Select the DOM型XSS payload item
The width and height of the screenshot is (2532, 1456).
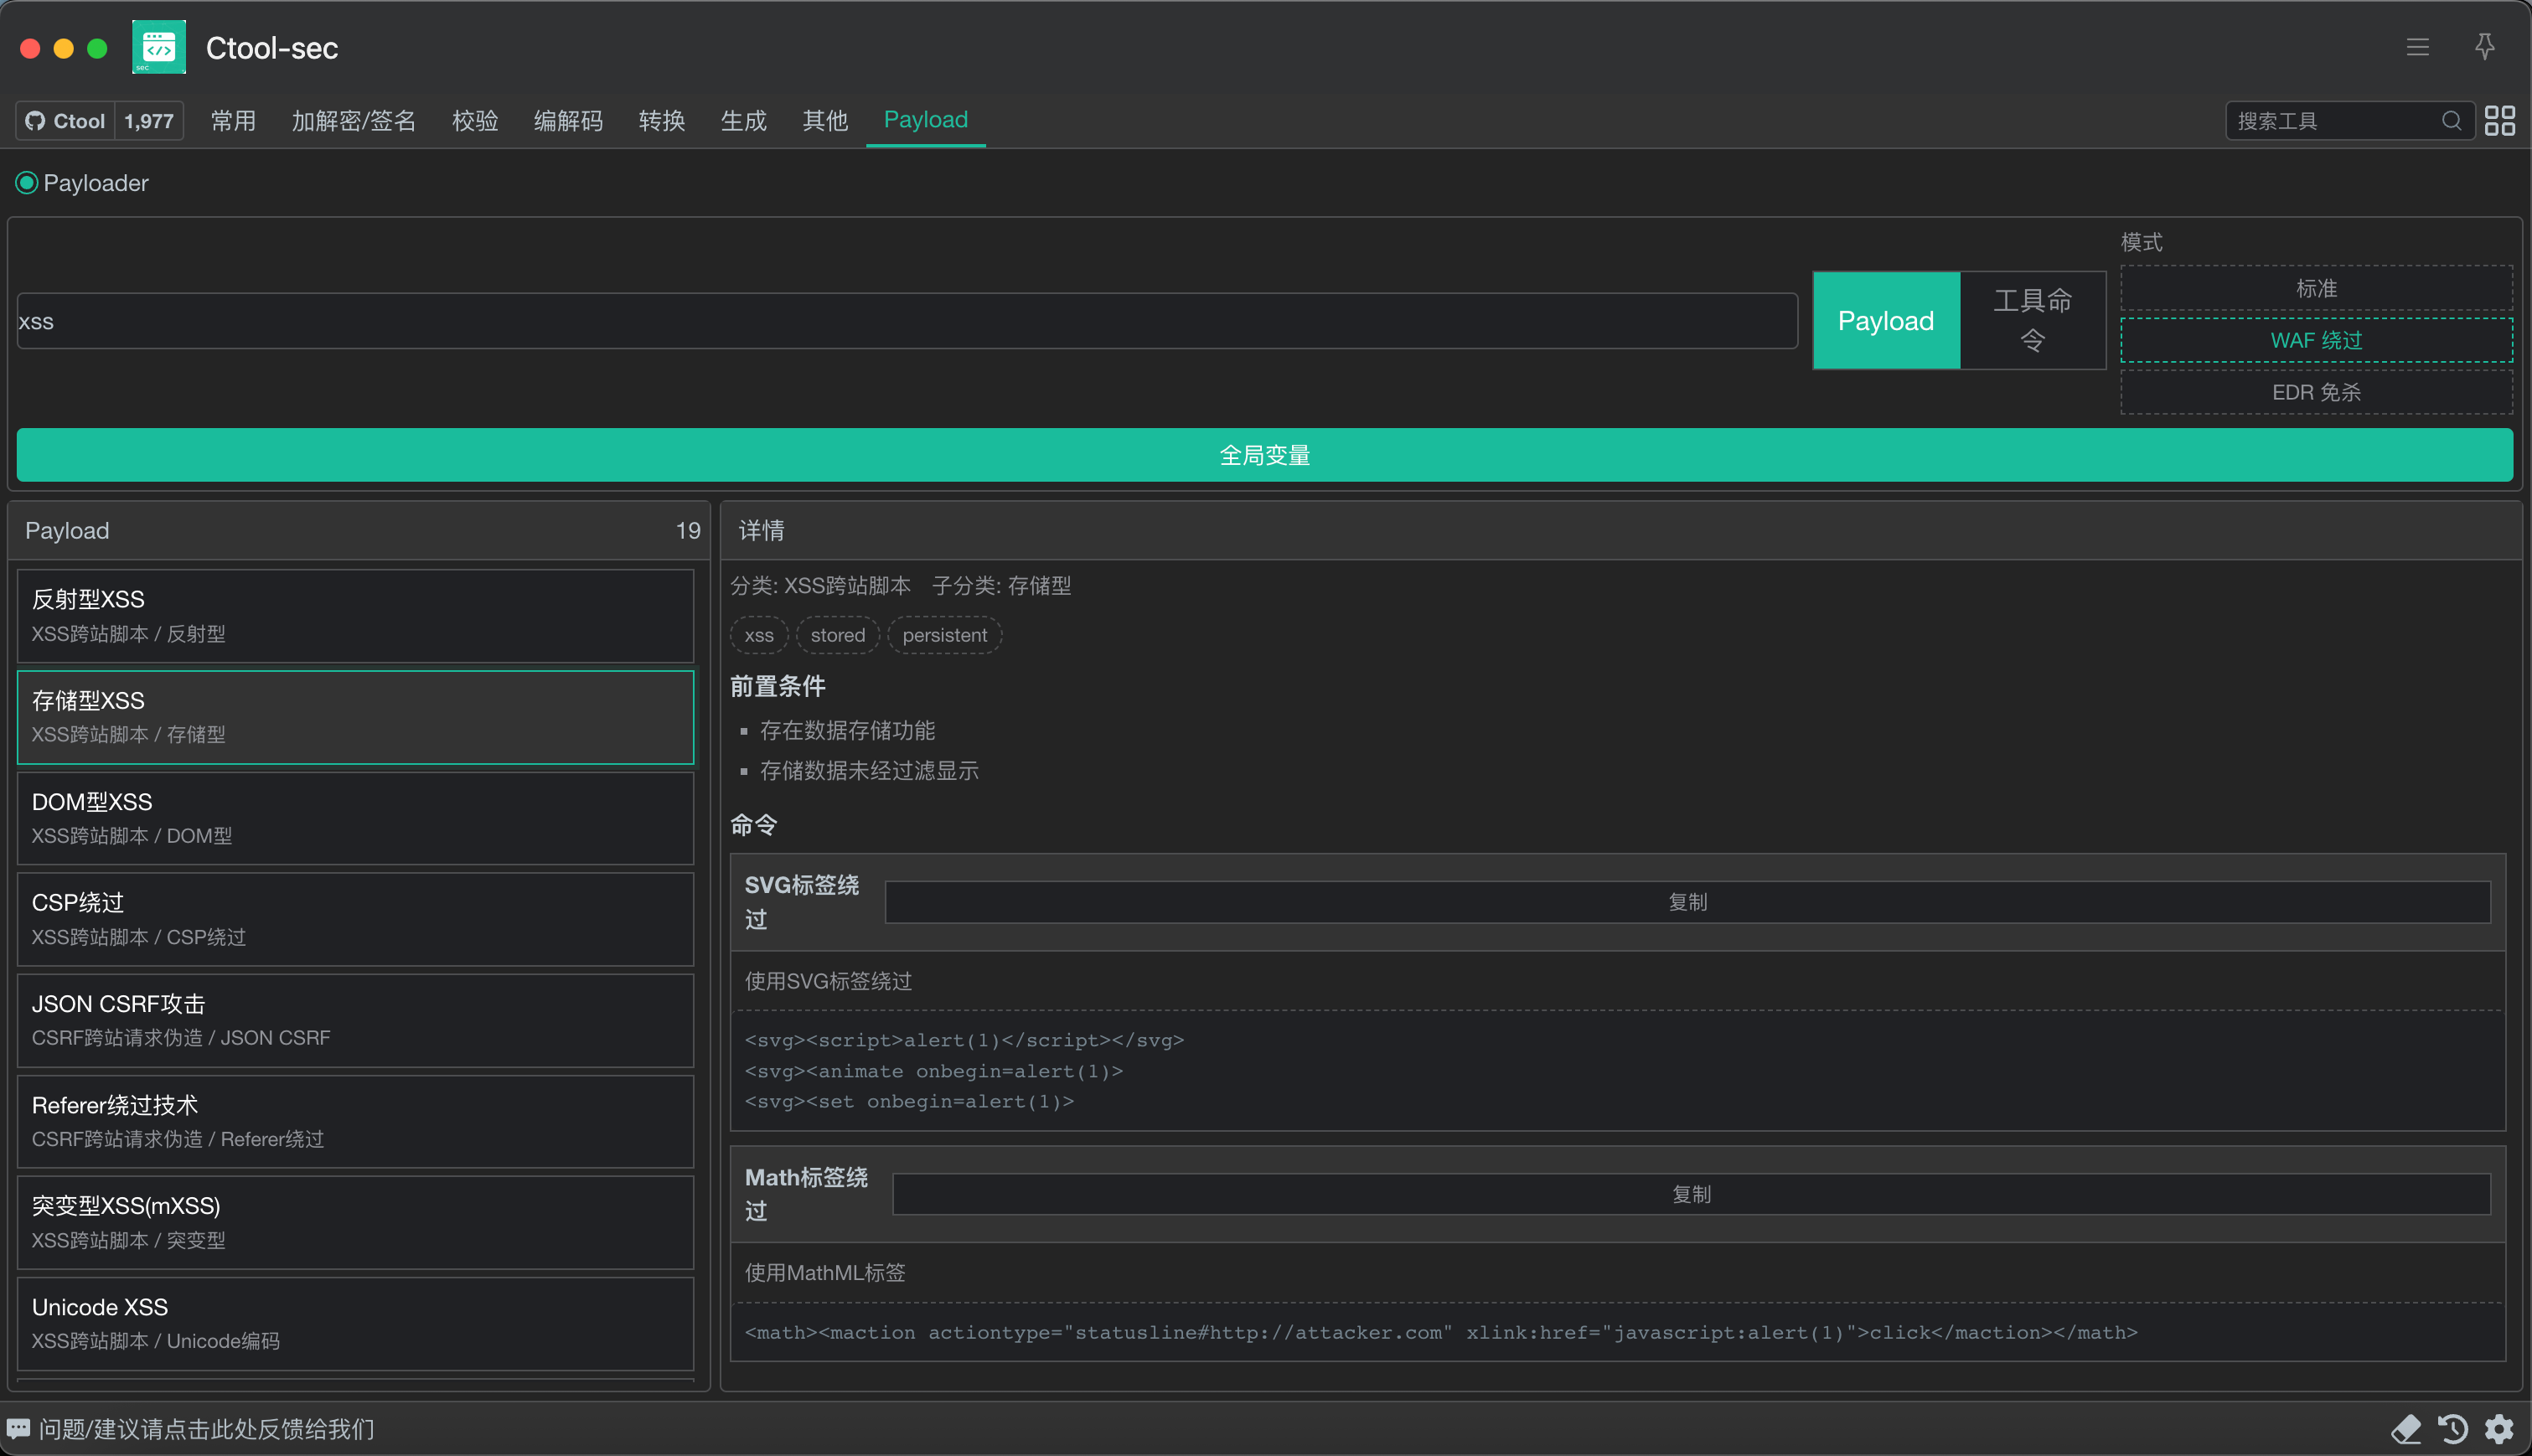tap(355, 818)
